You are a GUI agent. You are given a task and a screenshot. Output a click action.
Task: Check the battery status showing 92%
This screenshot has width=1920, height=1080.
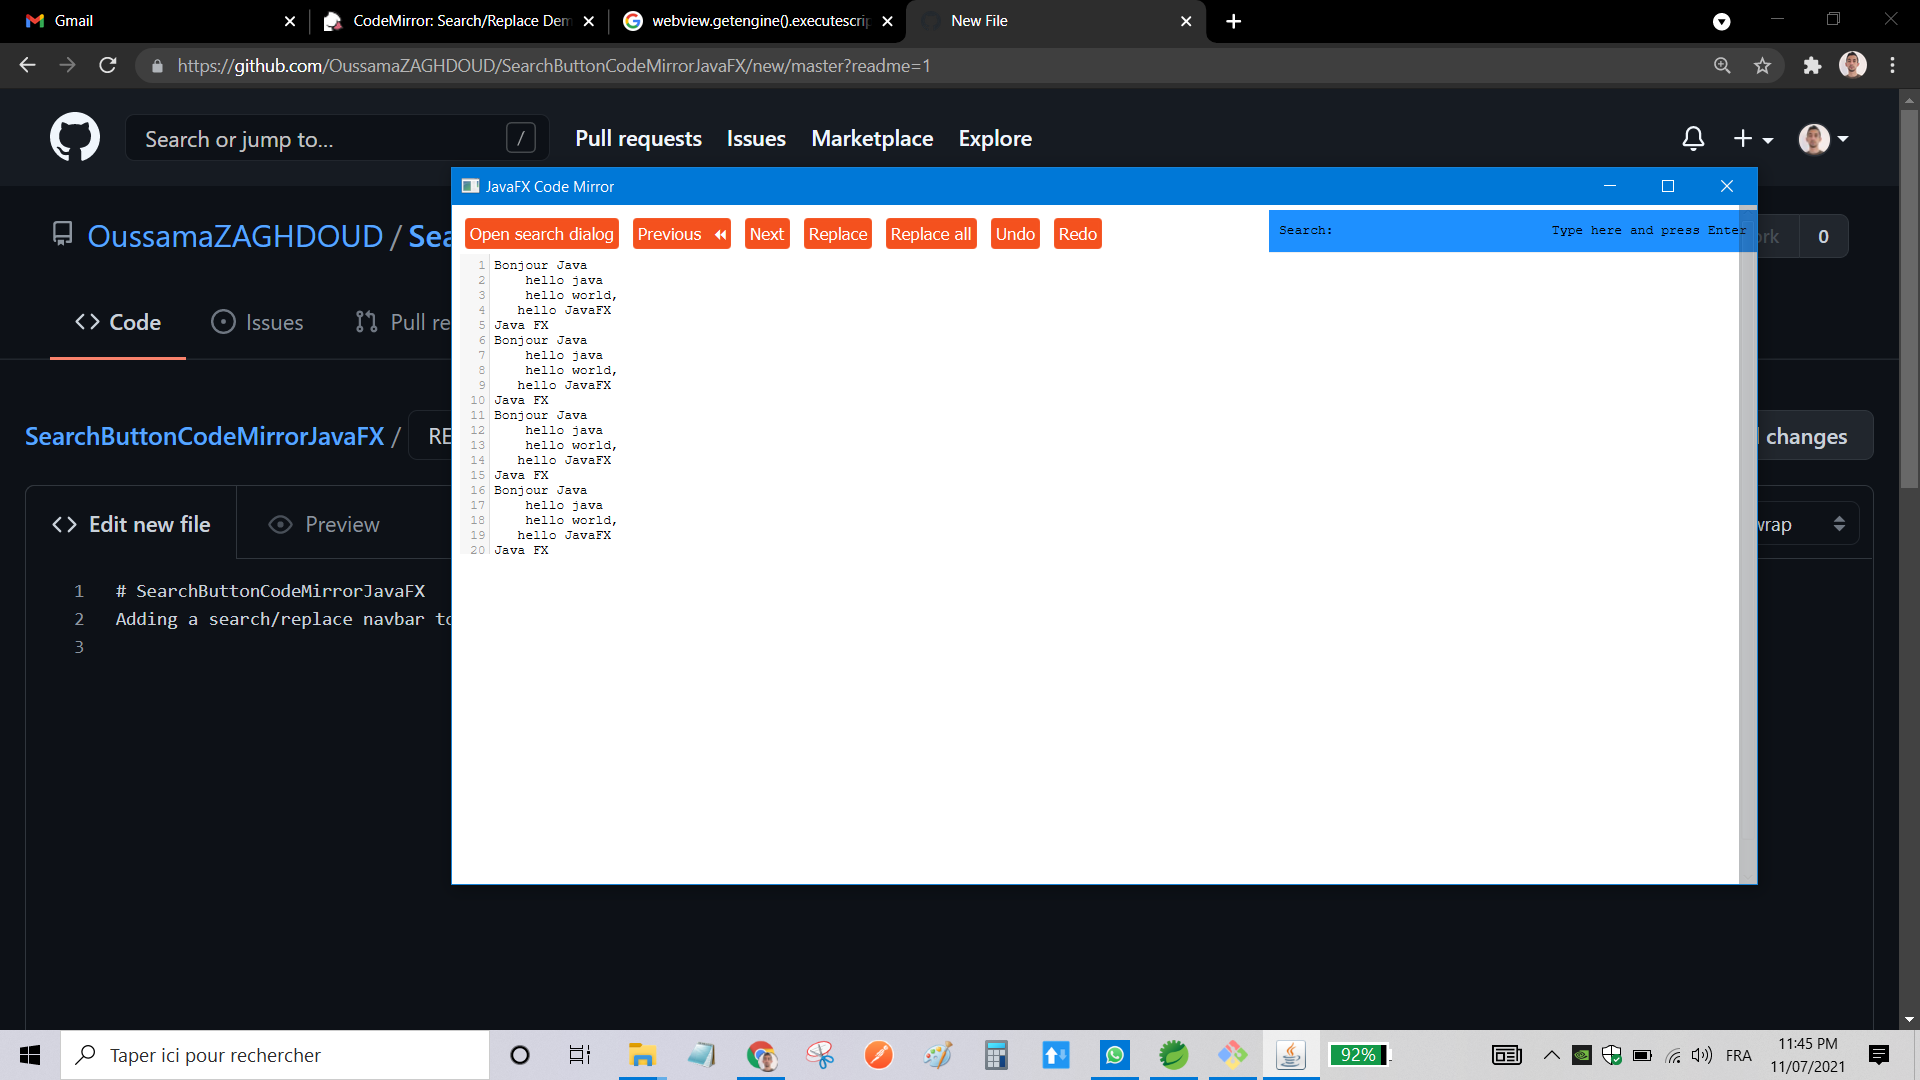(x=1358, y=1054)
